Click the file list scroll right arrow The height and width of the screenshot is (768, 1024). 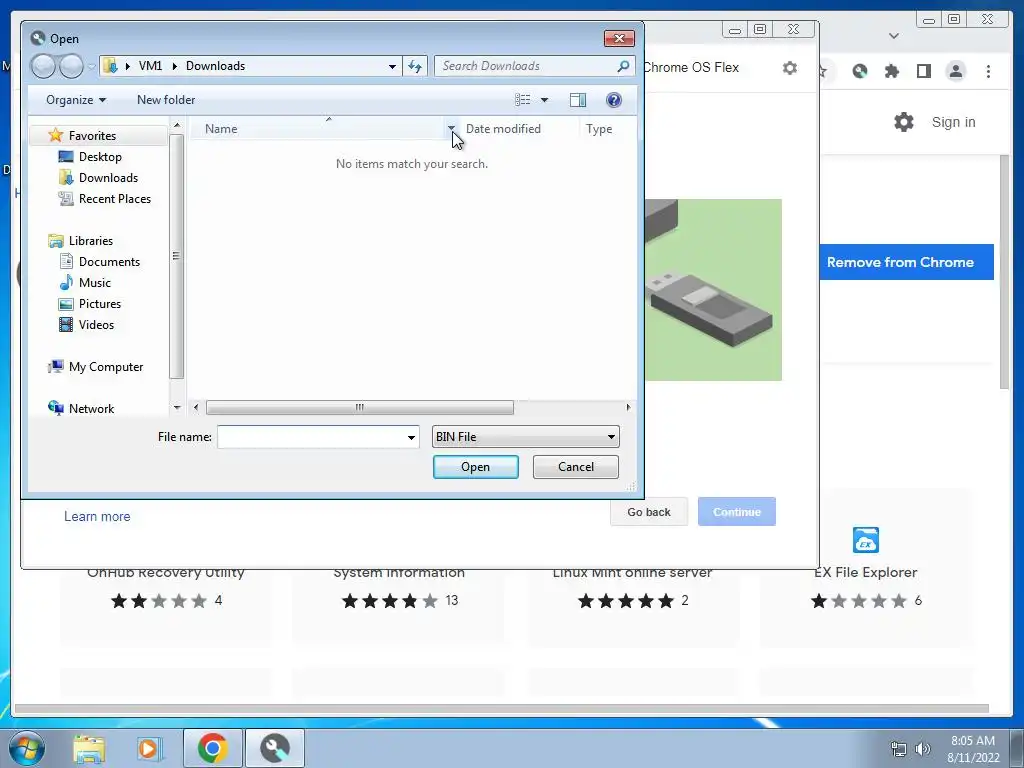[628, 408]
